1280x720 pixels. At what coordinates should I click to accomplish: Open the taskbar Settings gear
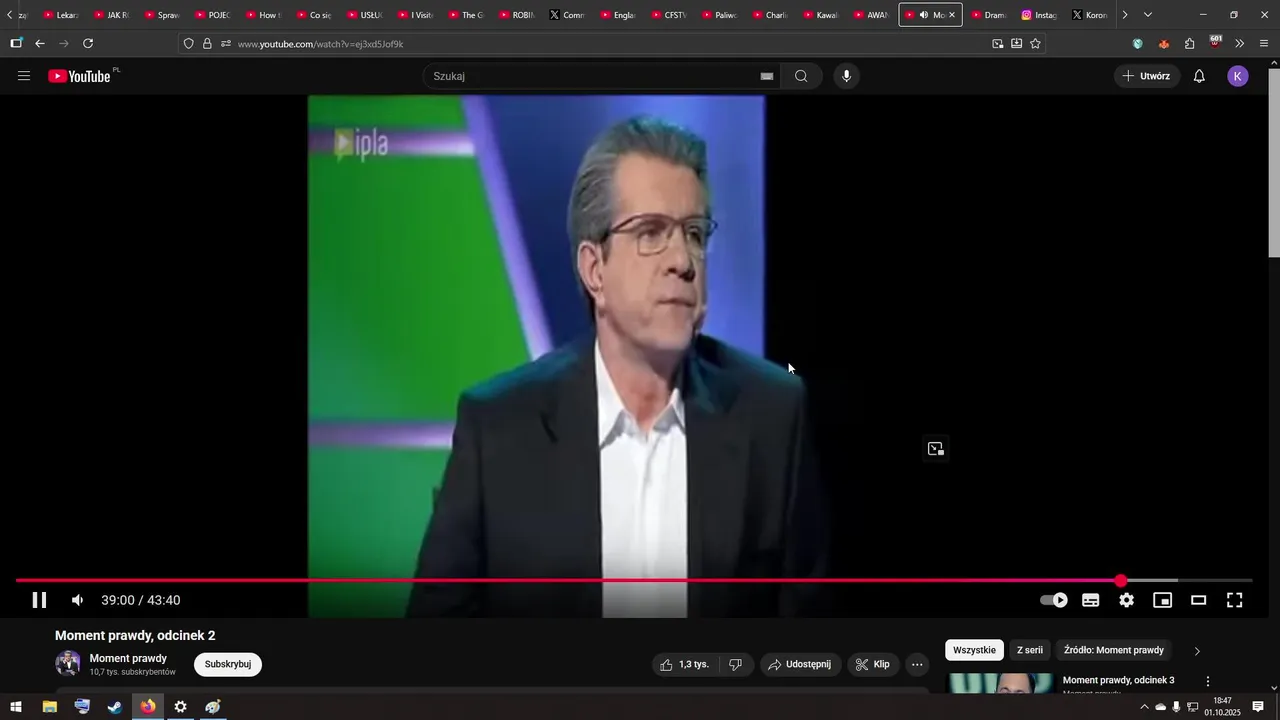click(180, 707)
